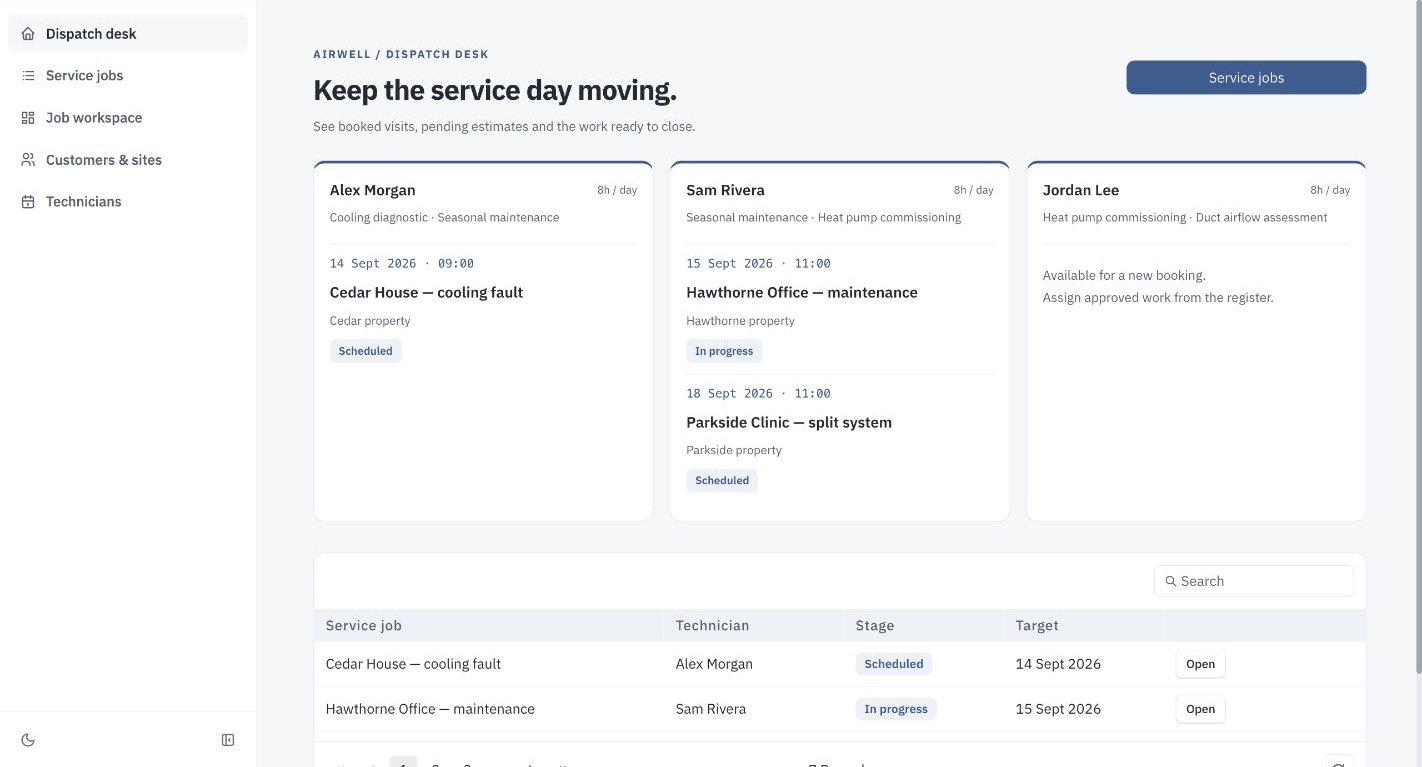Click the 15 Sept 2026 target cell

click(x=1058, y=709)
